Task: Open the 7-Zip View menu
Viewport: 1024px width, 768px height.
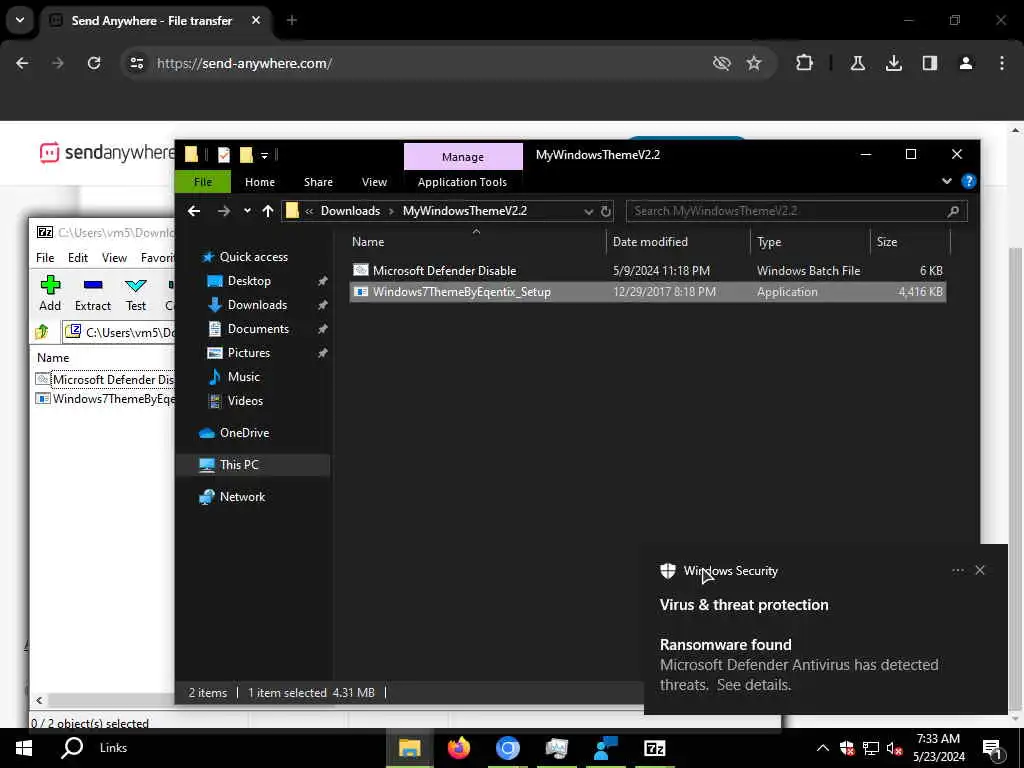Action: (x=114, y=258)
